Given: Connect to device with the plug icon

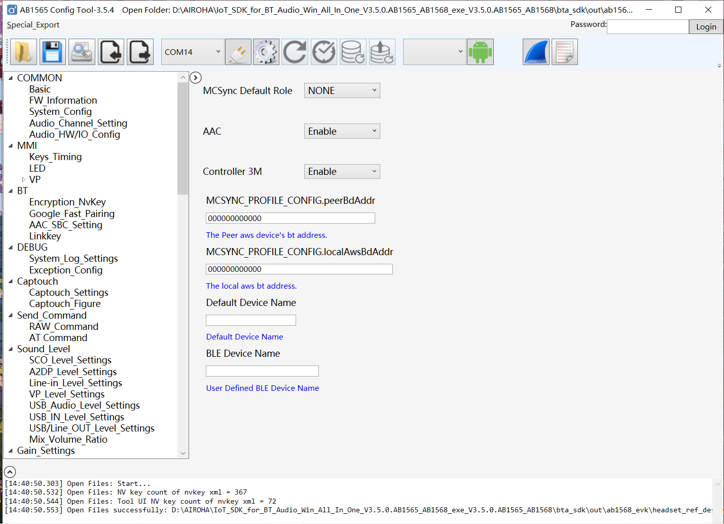Looking at the screenshot, I should click(238, 52).
